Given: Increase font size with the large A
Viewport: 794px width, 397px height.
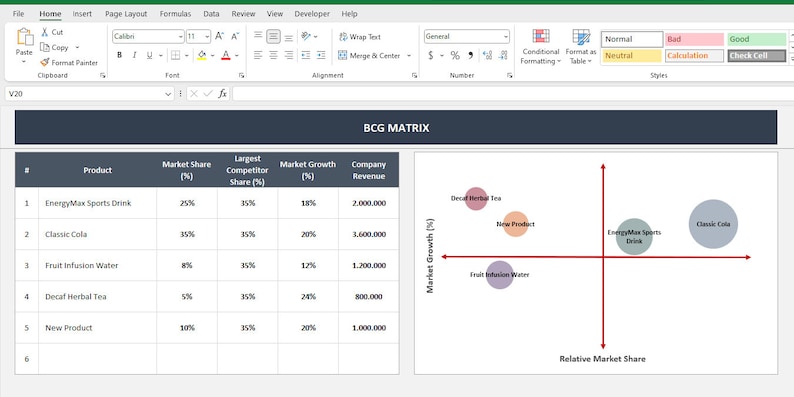Looking at the screenshot, I should [219, 36].
